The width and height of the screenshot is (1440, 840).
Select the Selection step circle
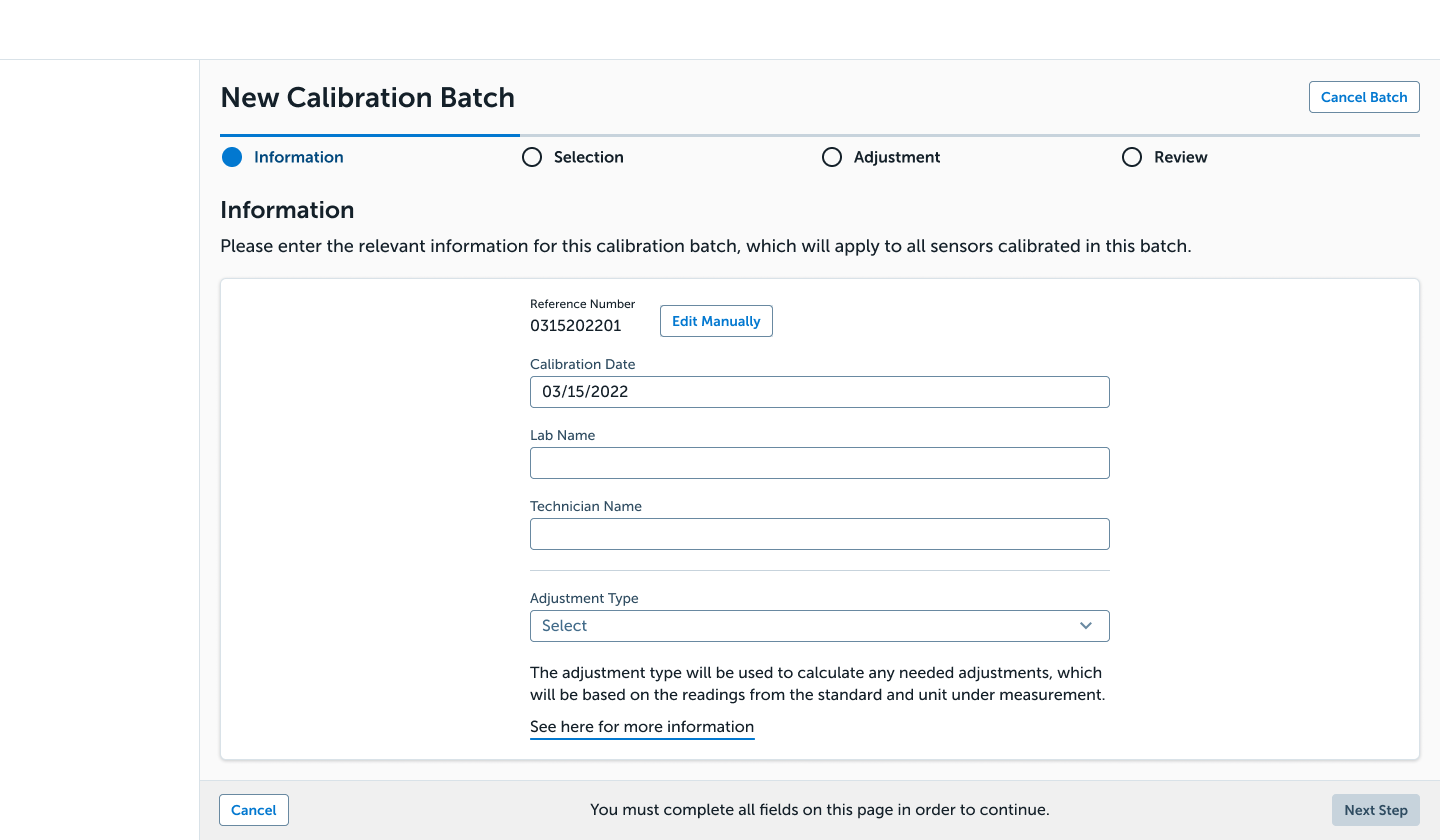(x=532, y=157)
